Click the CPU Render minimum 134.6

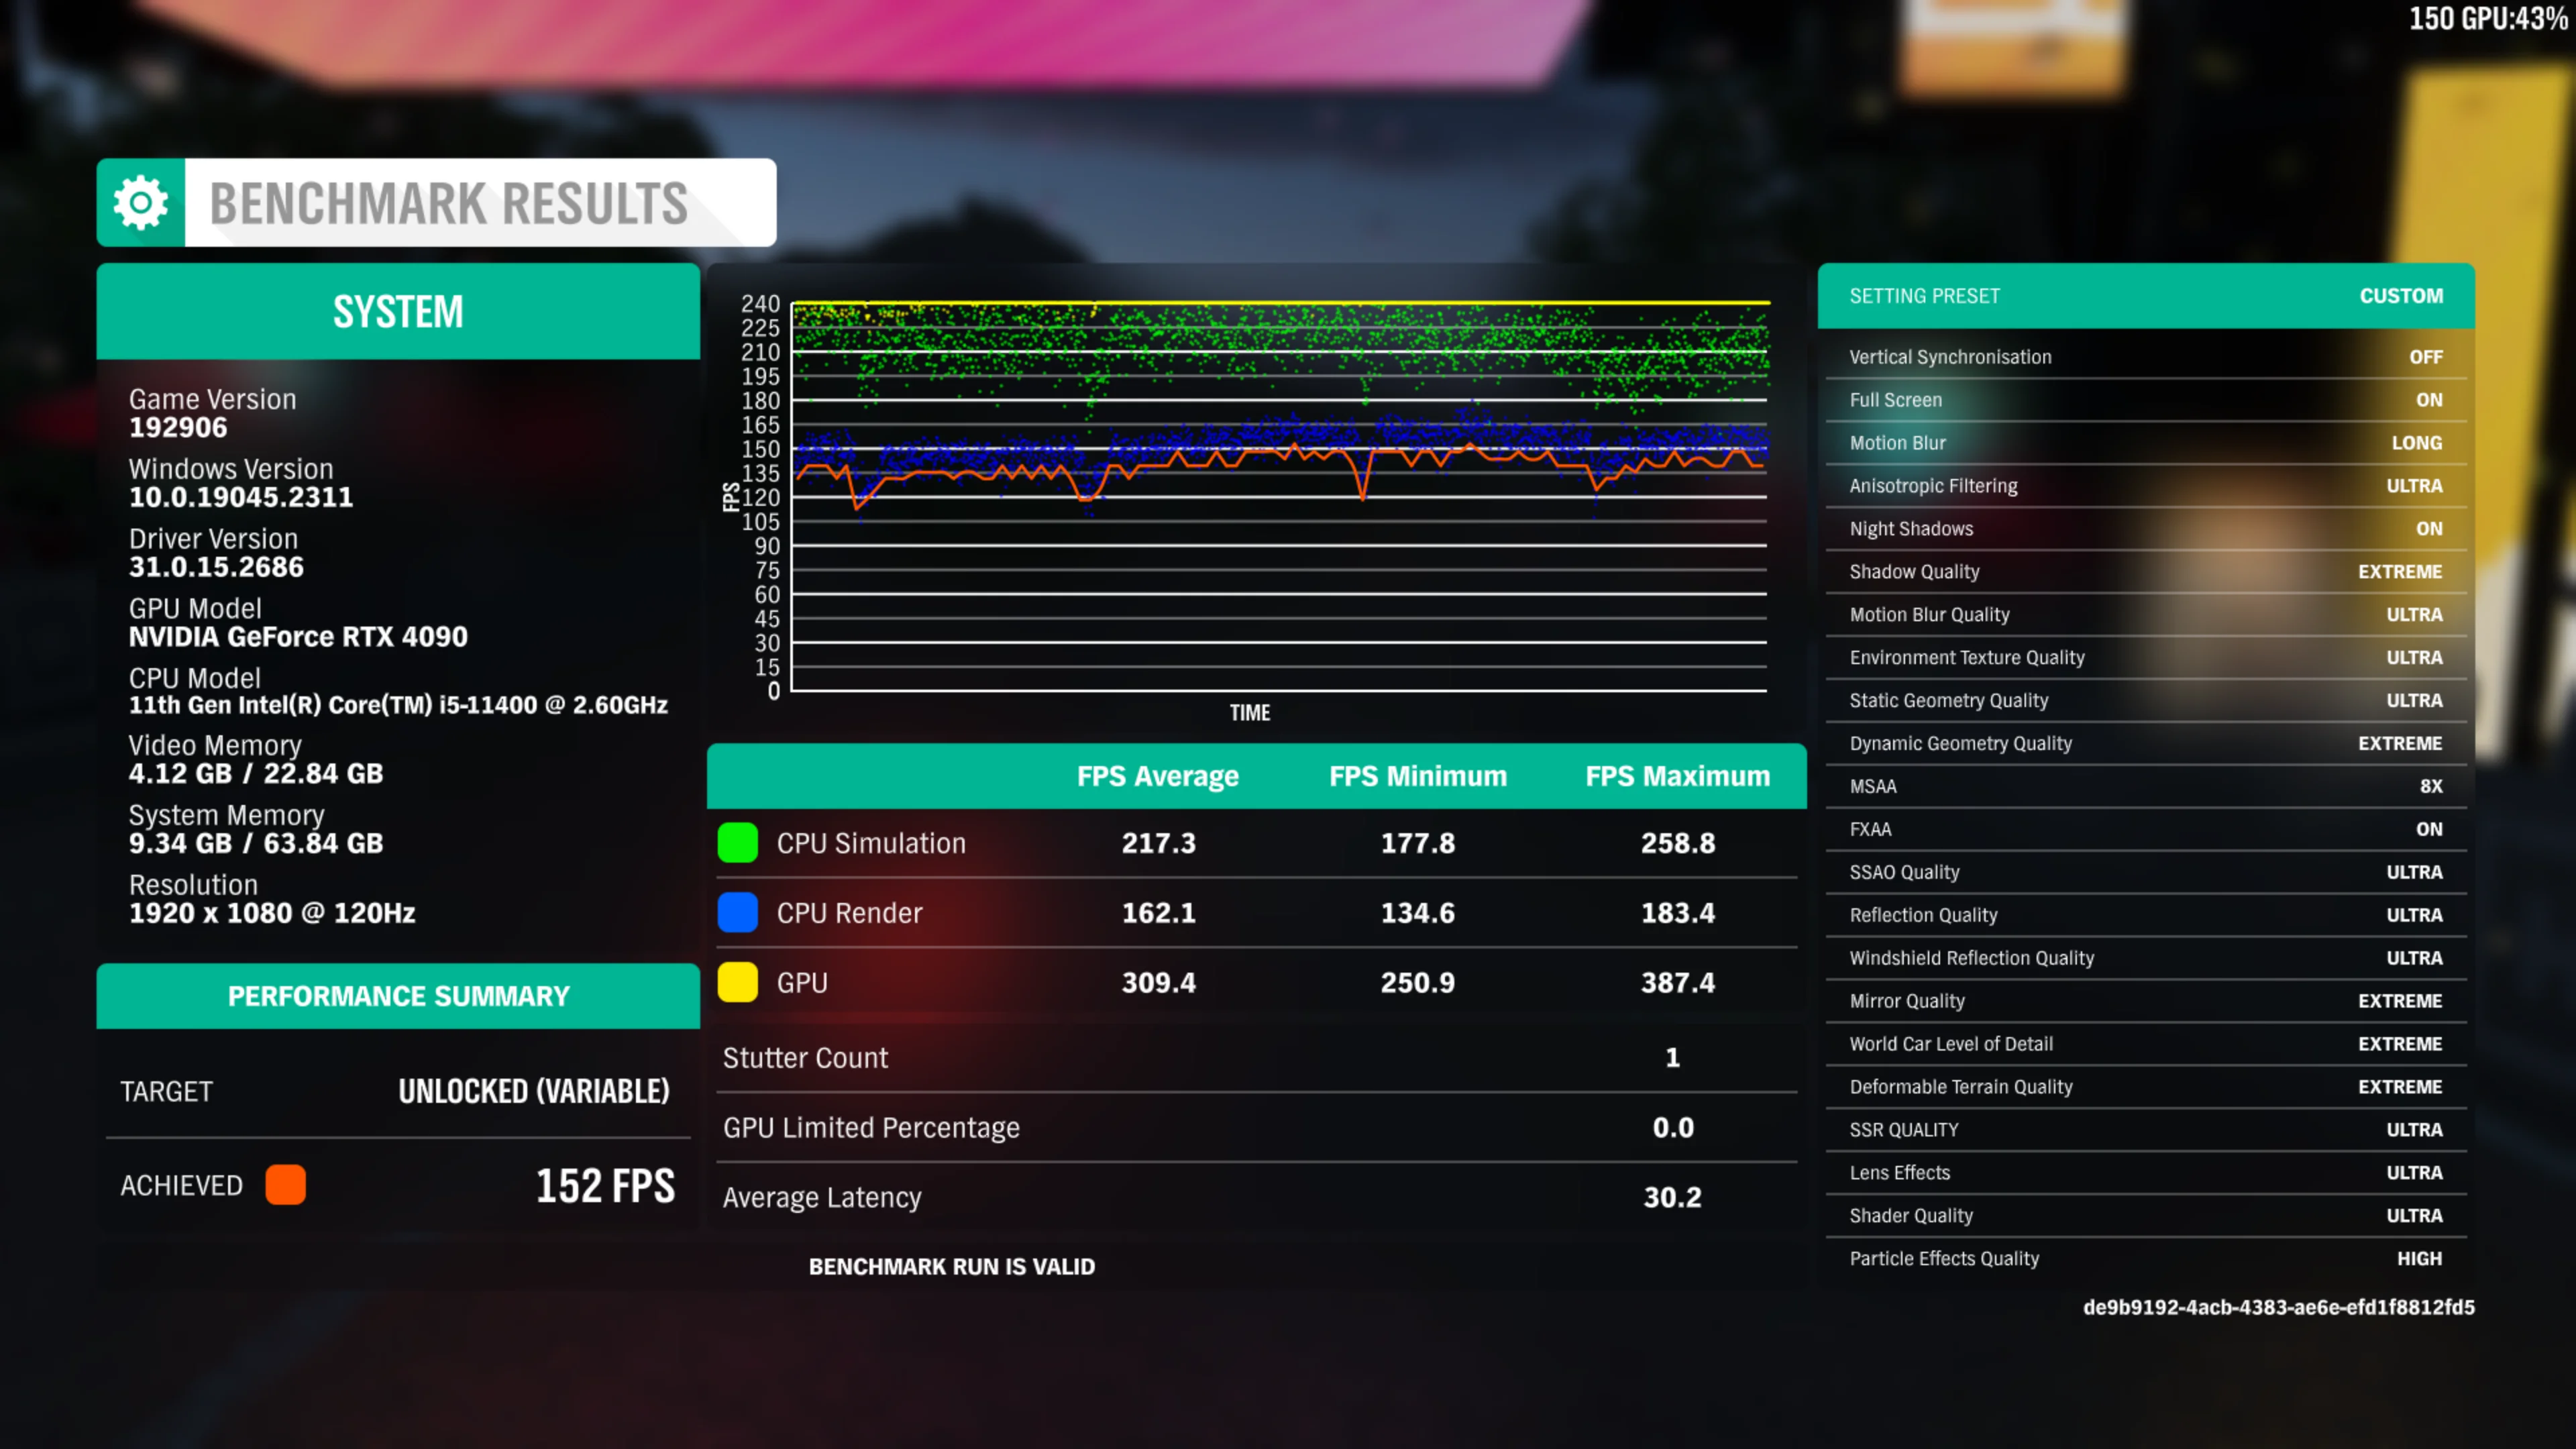1418,913
